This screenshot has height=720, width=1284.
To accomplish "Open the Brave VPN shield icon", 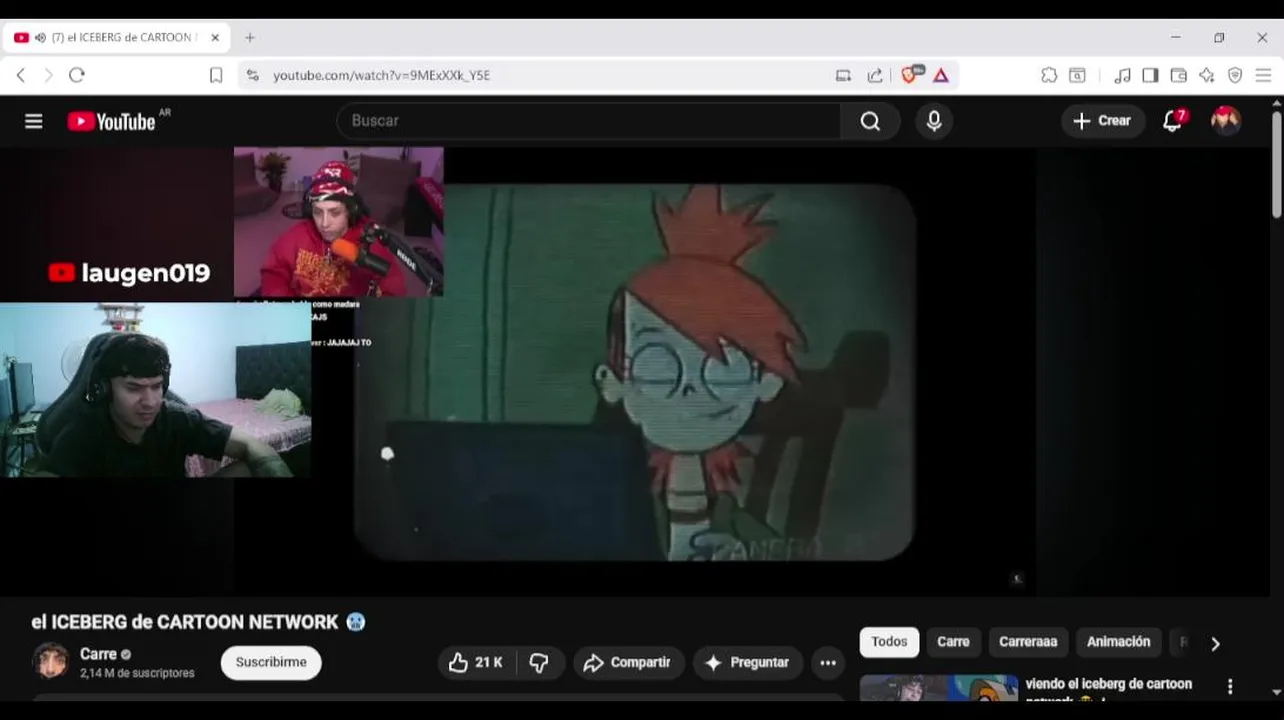I will coord(1235,75).
